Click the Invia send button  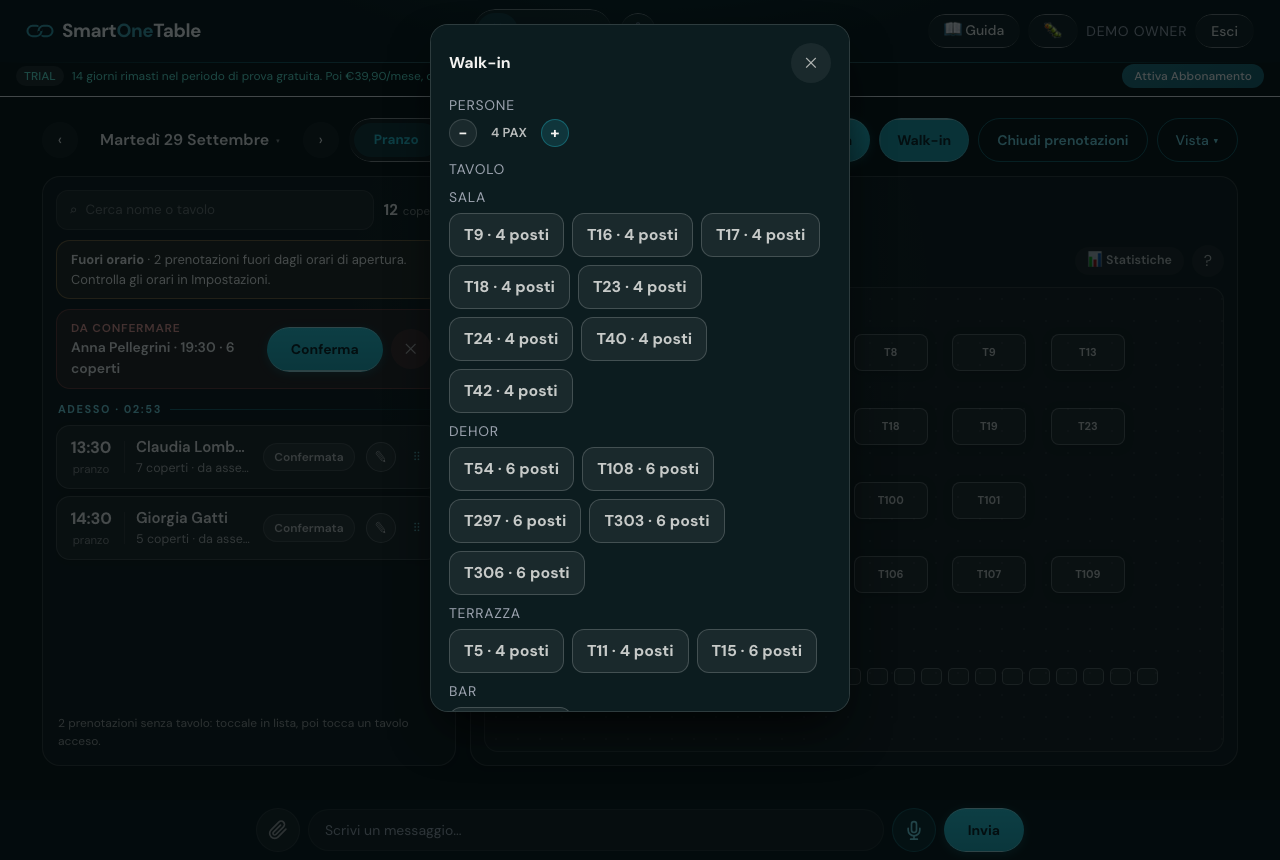coord(984,830)
